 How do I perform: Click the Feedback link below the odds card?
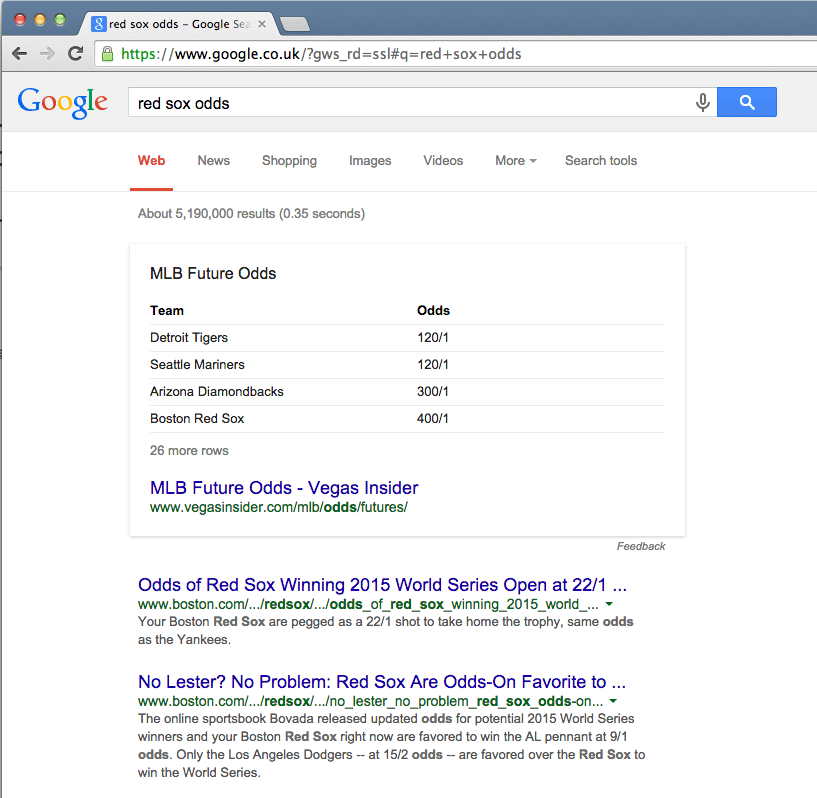641,546
